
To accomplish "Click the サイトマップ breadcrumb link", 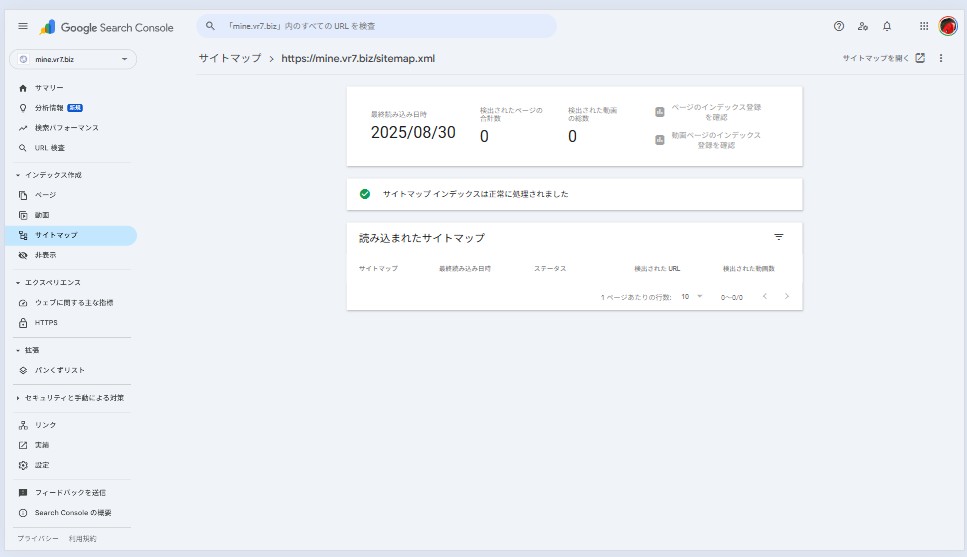I will [x=229, y=59].
